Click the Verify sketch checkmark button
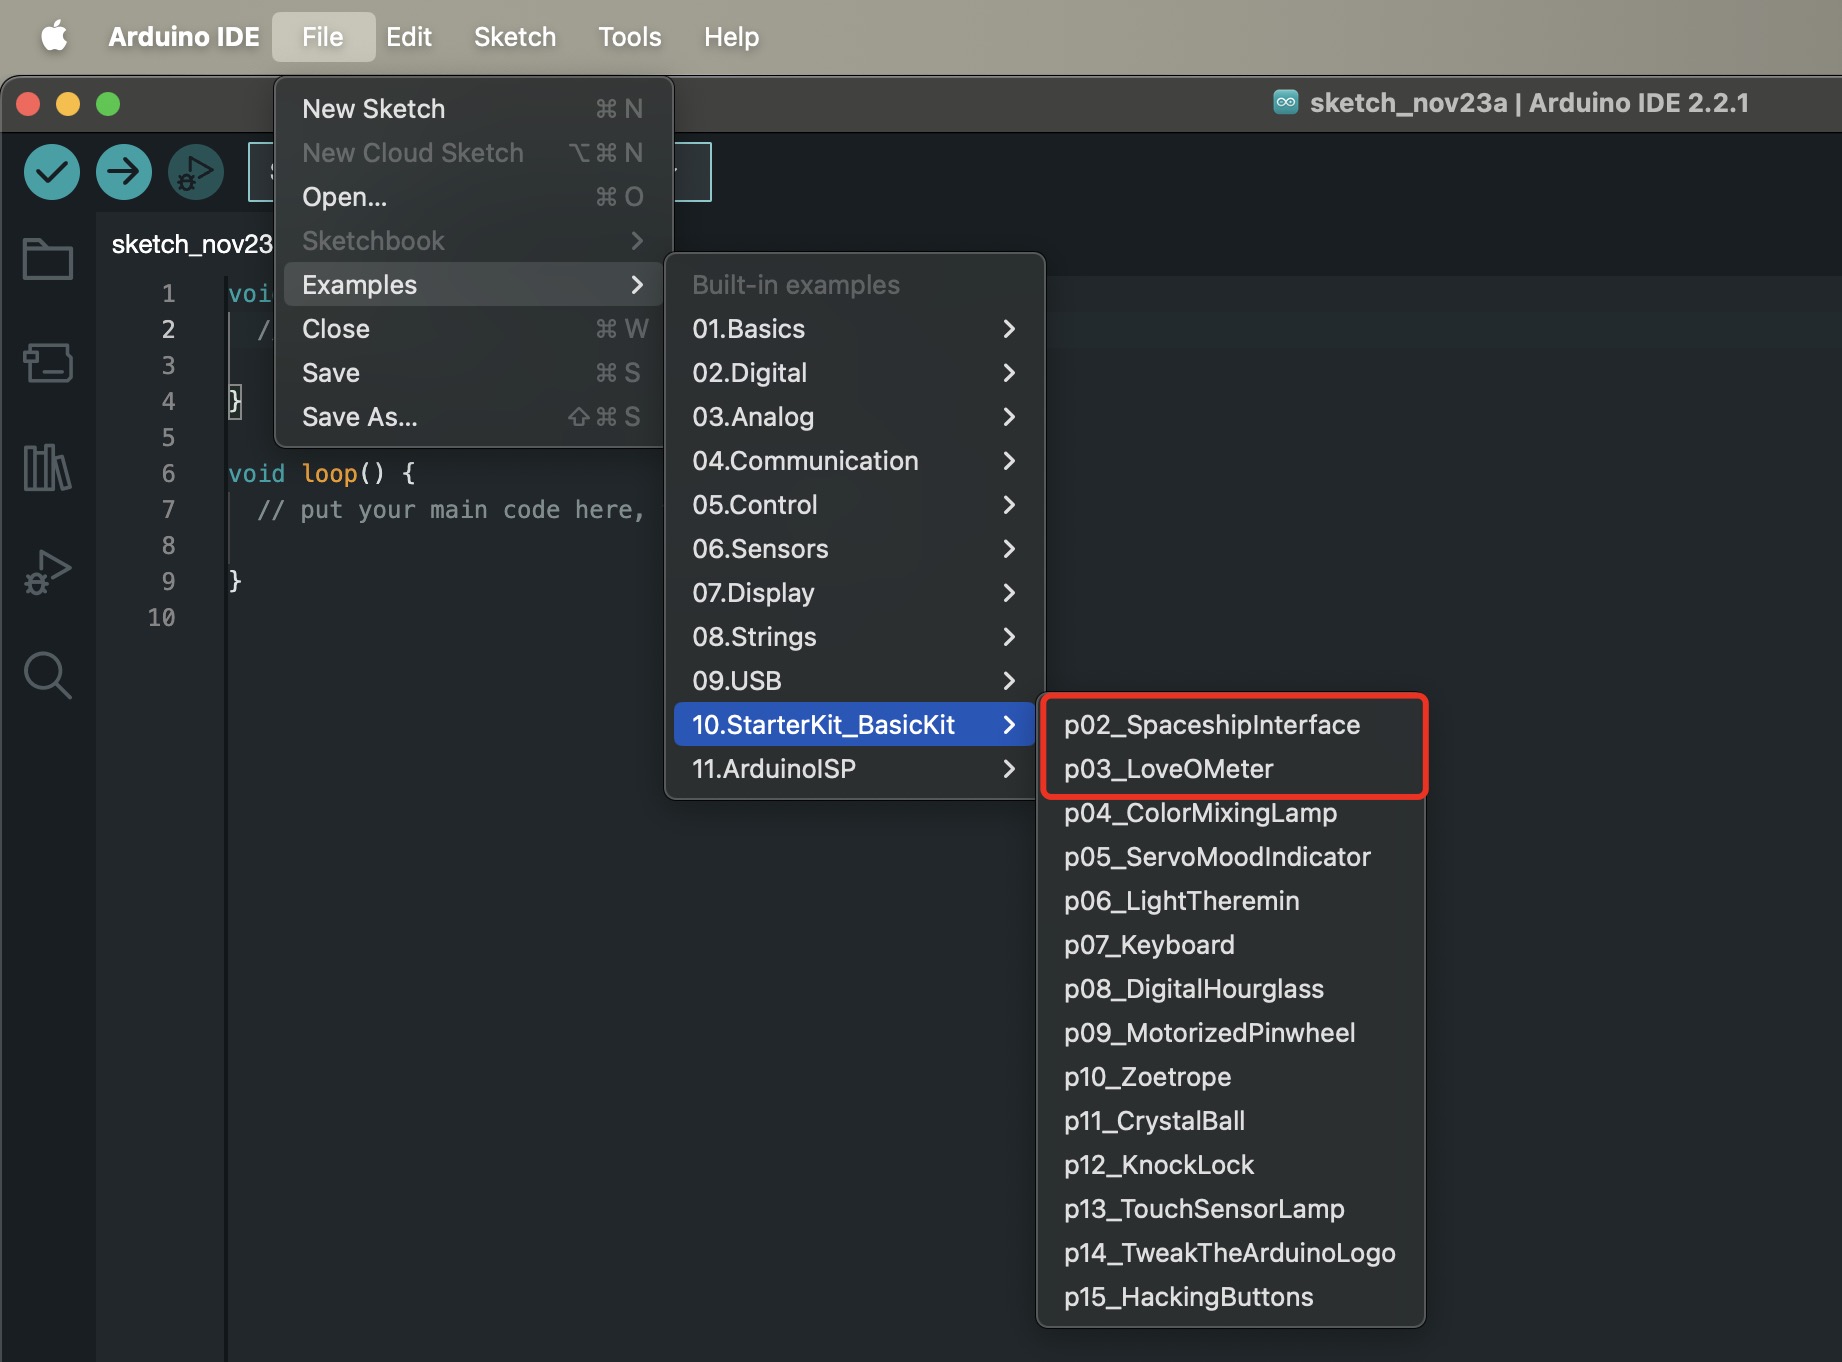 tap(52, 172)
